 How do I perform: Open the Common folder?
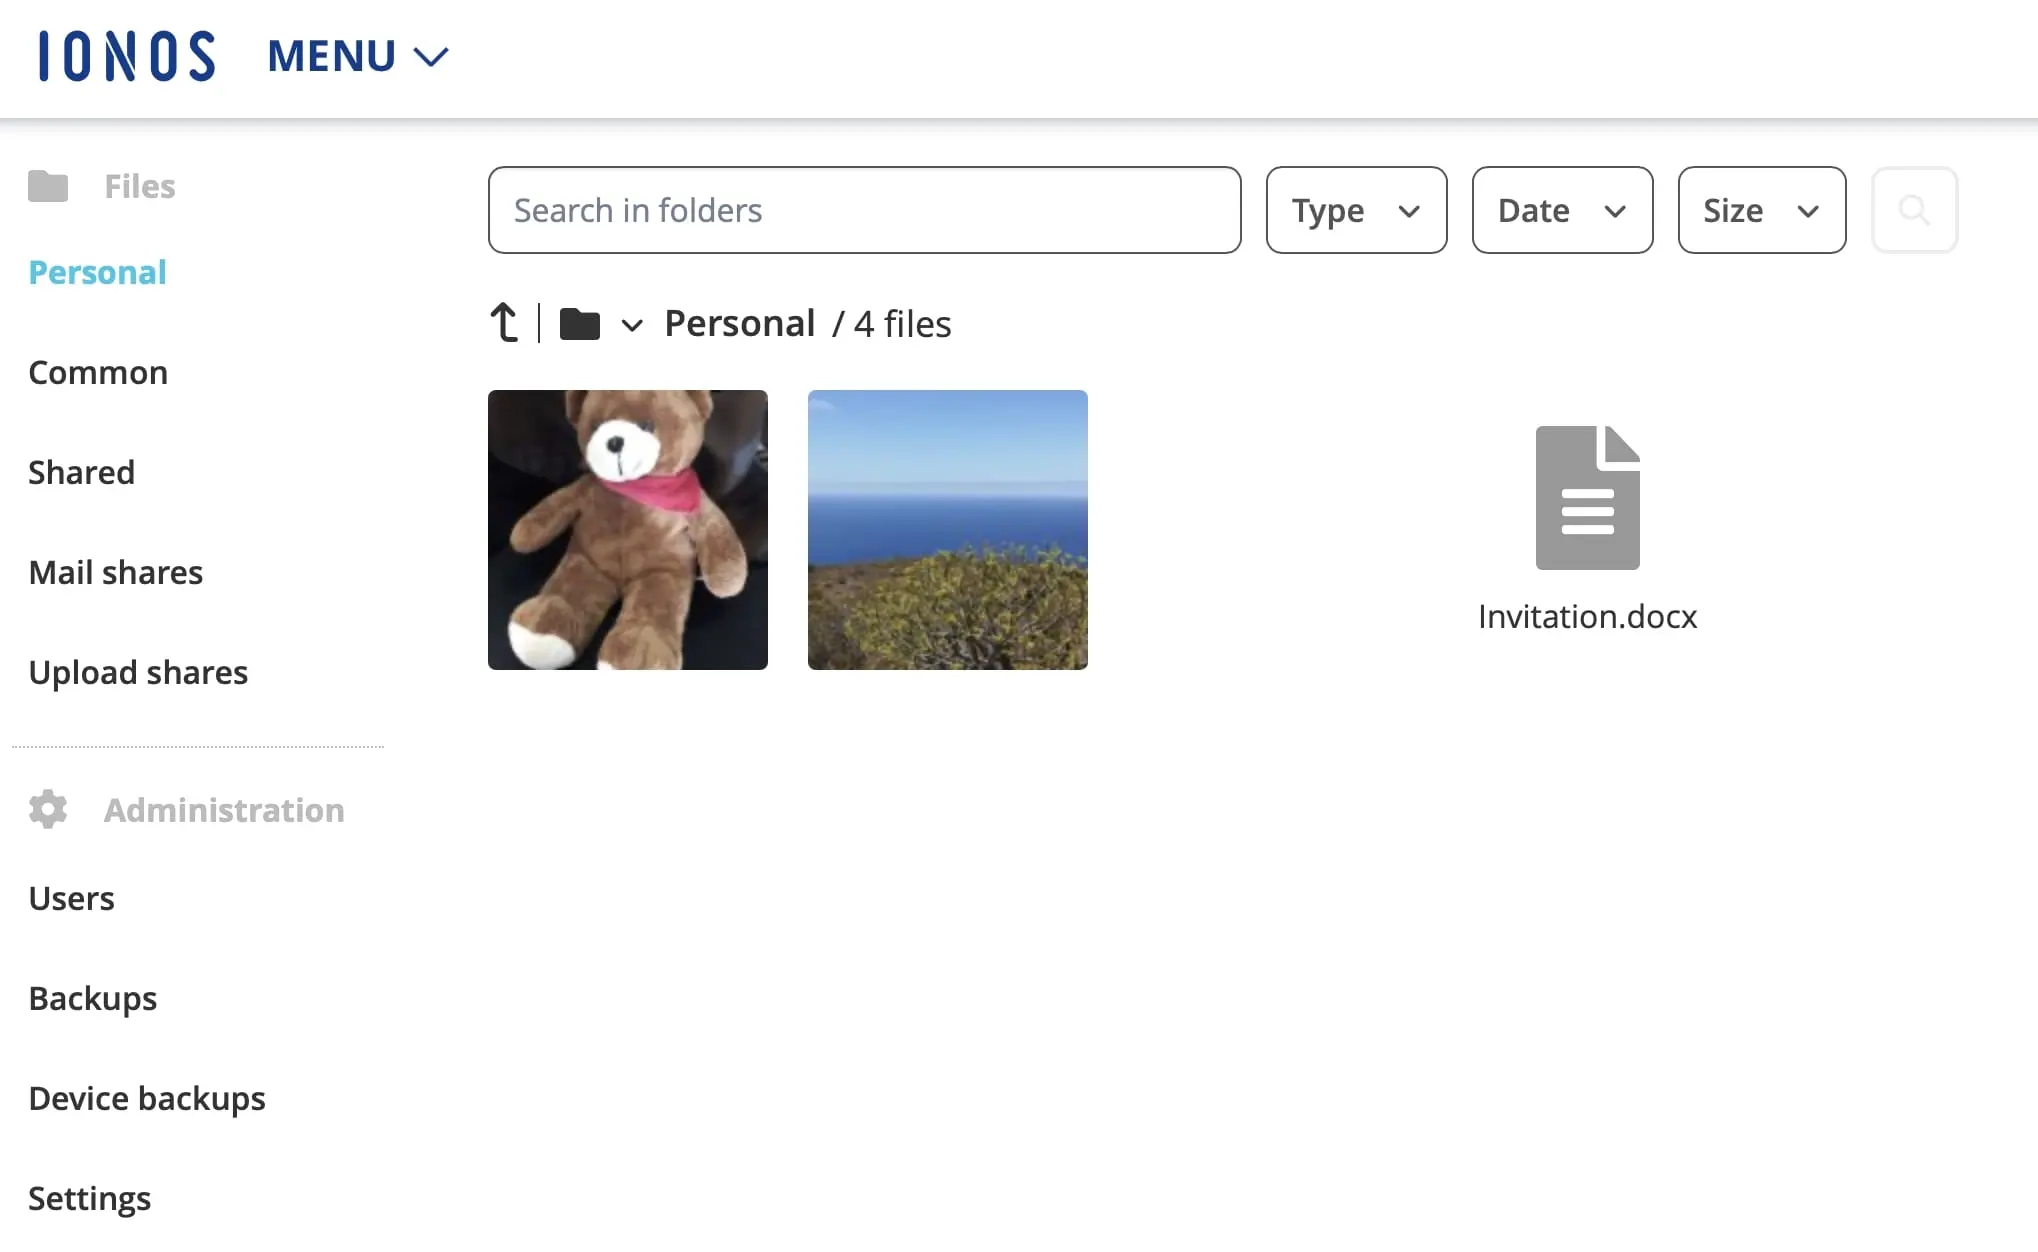point(98,371)
